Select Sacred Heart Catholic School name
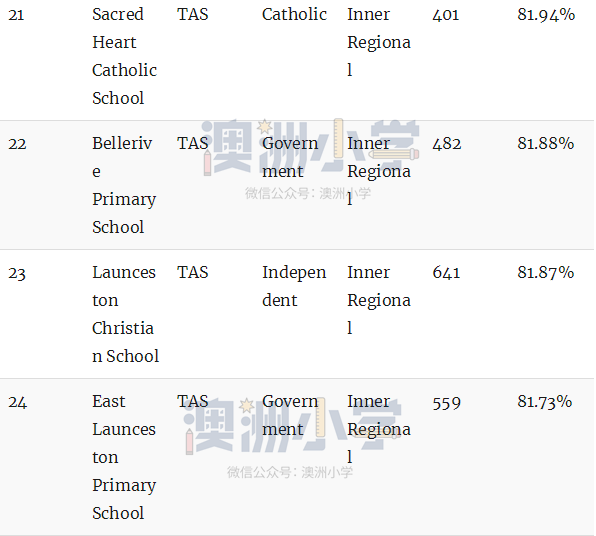Screen dimensions: 596x536 pos(124,56)
